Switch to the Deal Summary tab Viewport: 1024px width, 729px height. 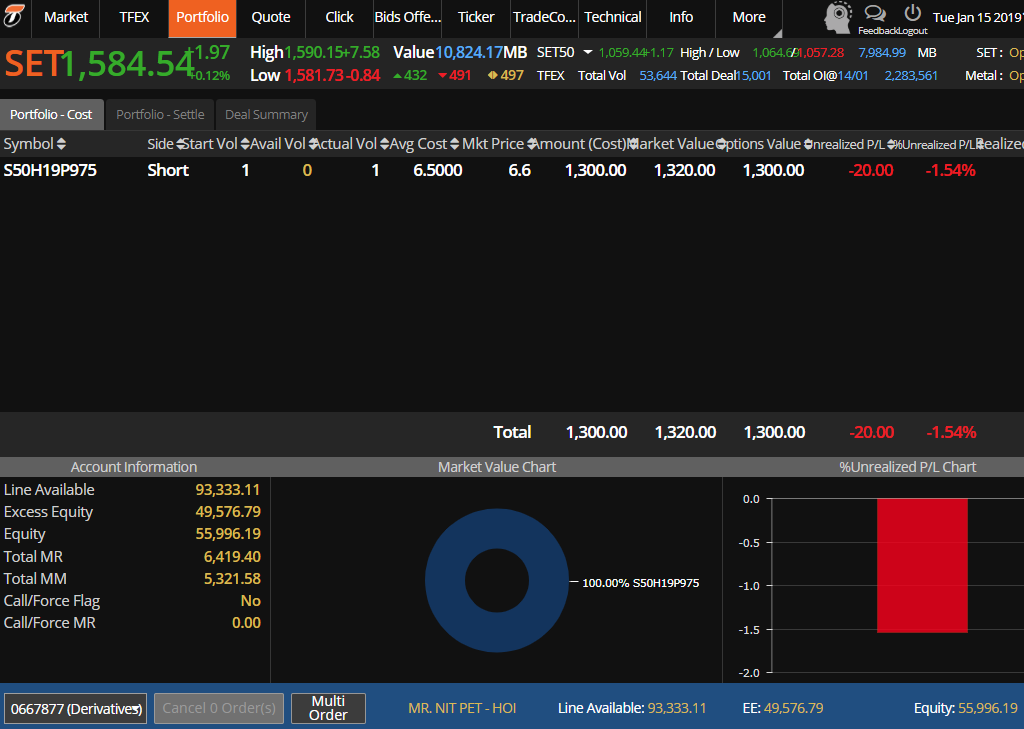point(266,114)
